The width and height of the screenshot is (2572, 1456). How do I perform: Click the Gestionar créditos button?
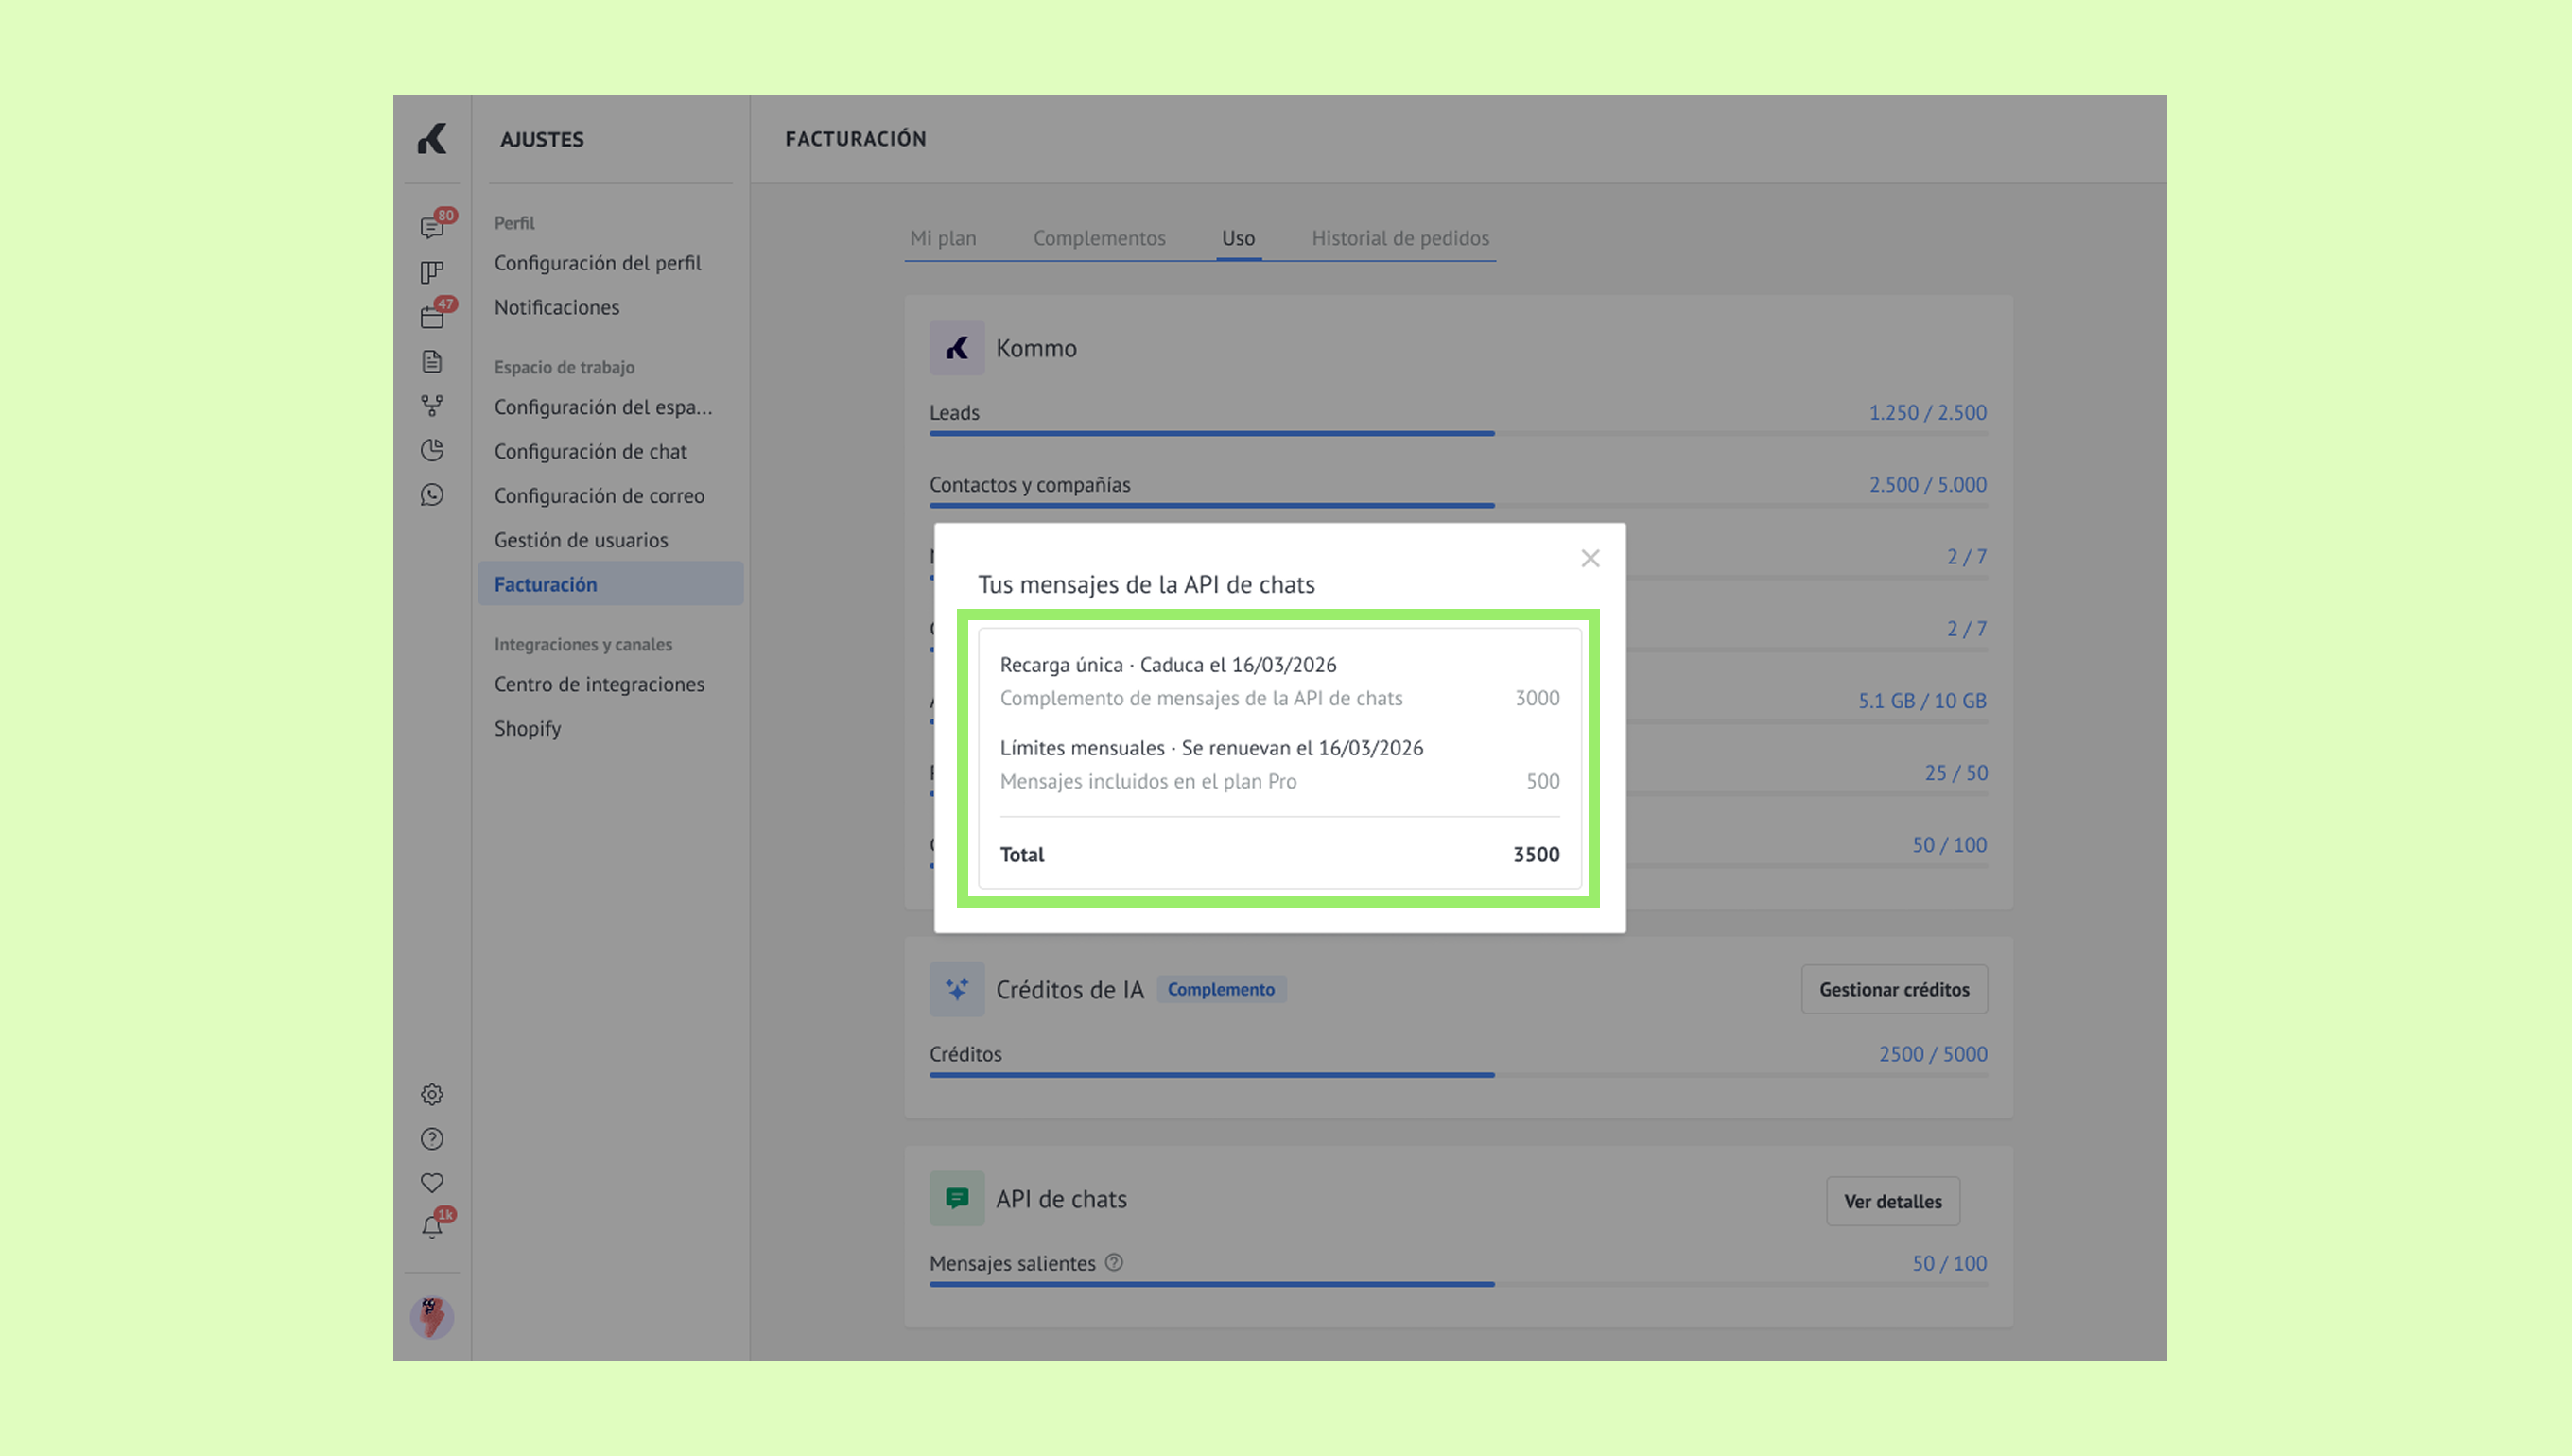click(1894, 989)
